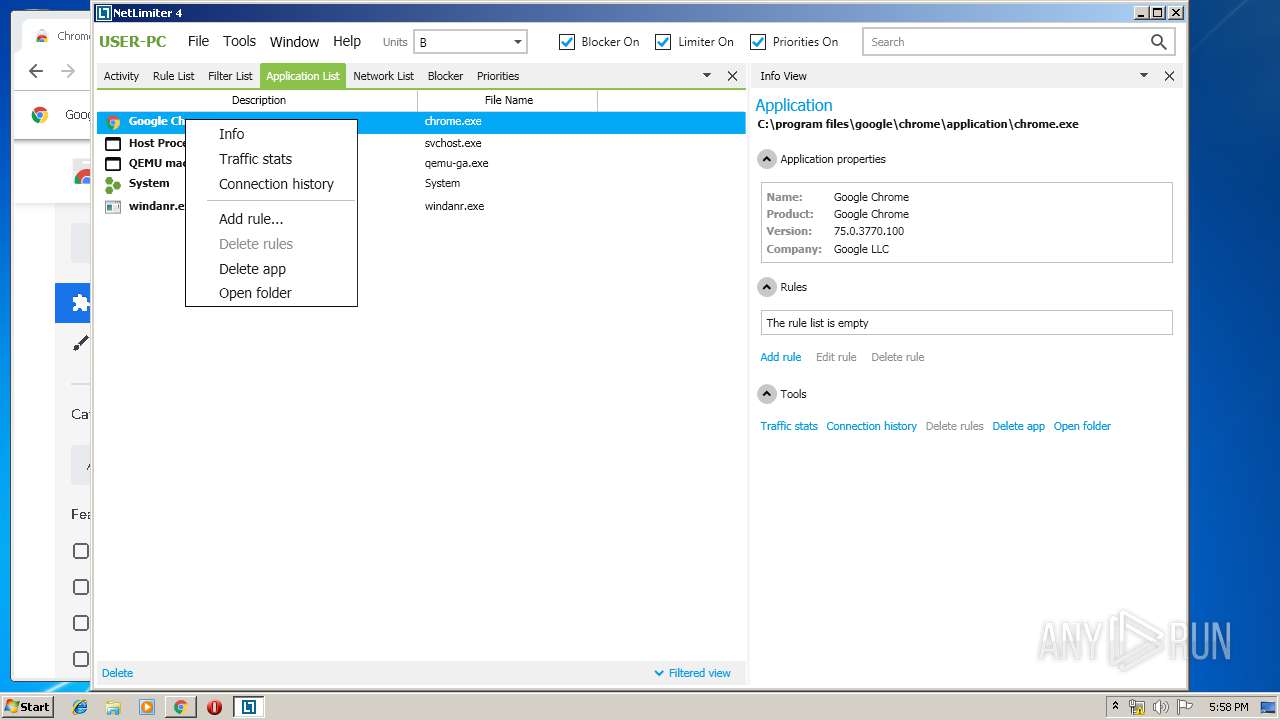Show hidden tray icons arrow

(1115, 707)
